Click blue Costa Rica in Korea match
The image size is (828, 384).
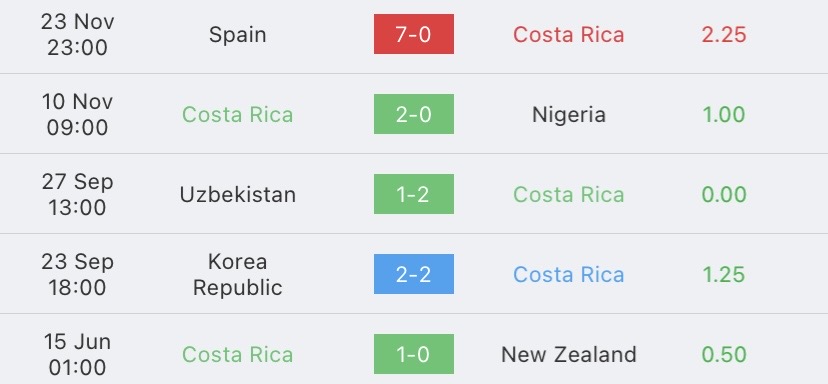click(569, 274)
